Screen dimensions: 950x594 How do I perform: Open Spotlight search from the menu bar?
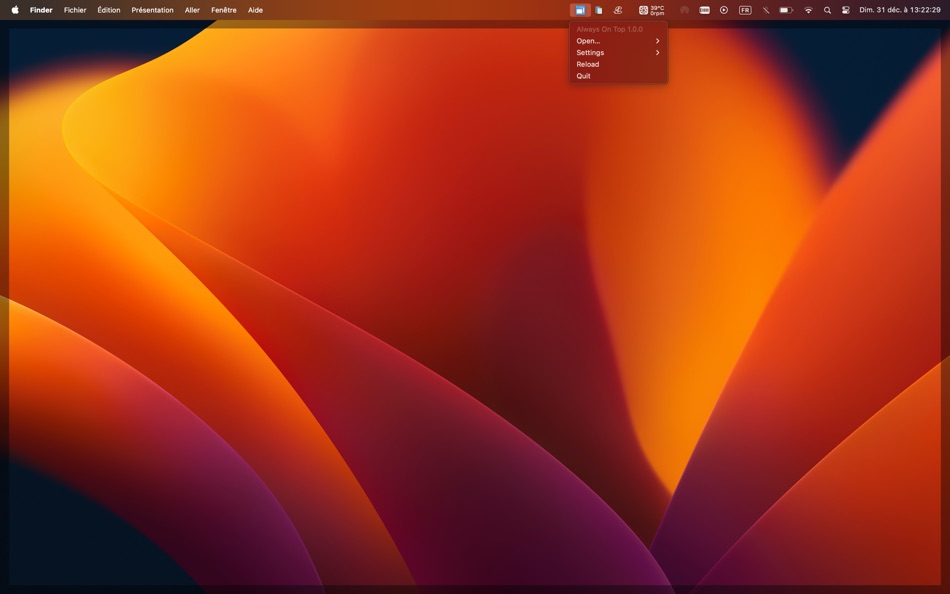tap(827, 9)
